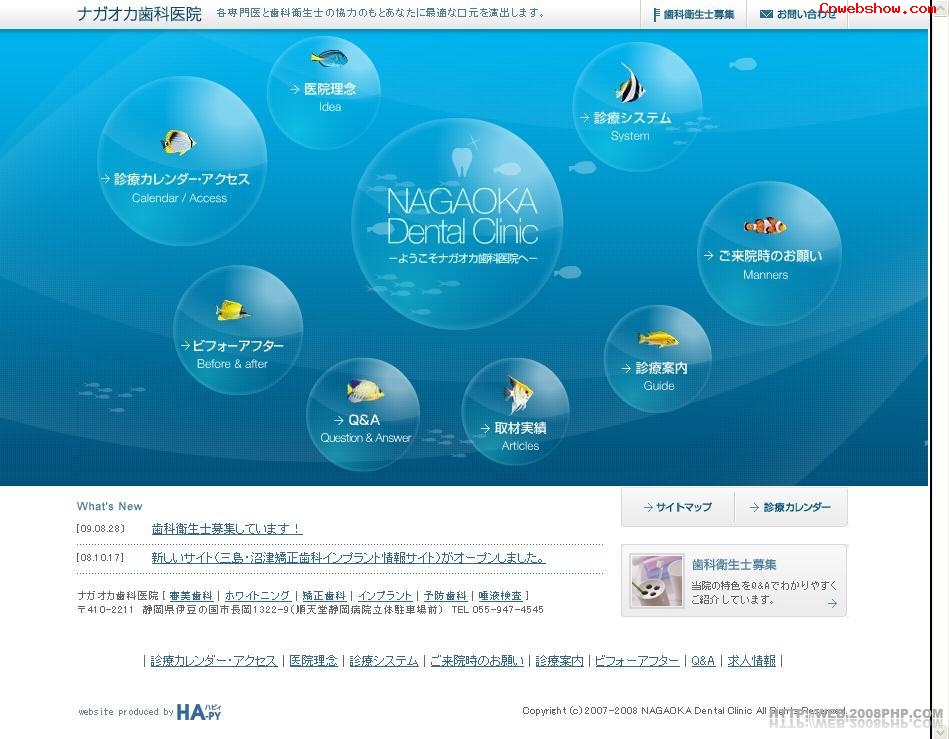Click the 唾液検査 link
The height and width of the screenshot is (739, 949).
pos(500,596)
